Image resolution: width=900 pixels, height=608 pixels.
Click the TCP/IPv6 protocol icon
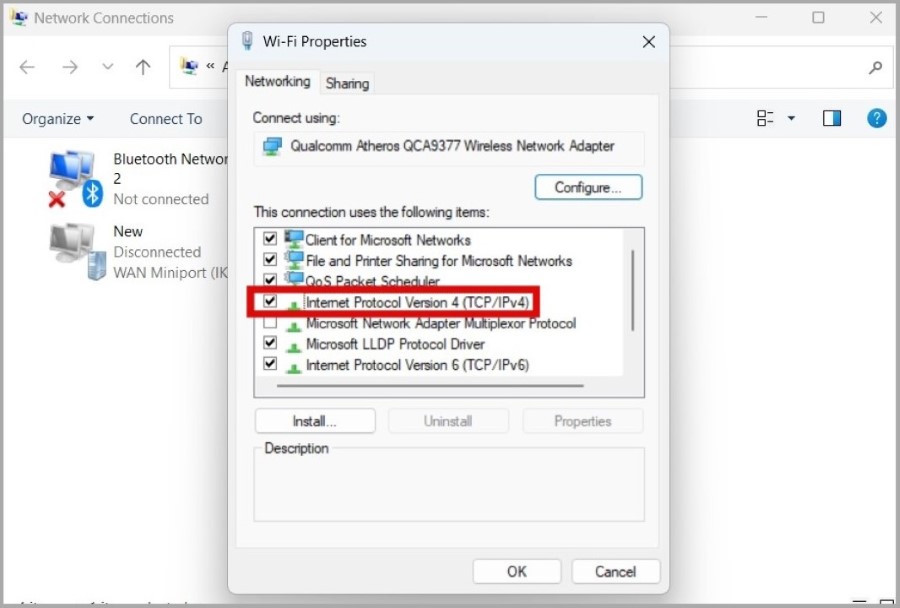294,367
